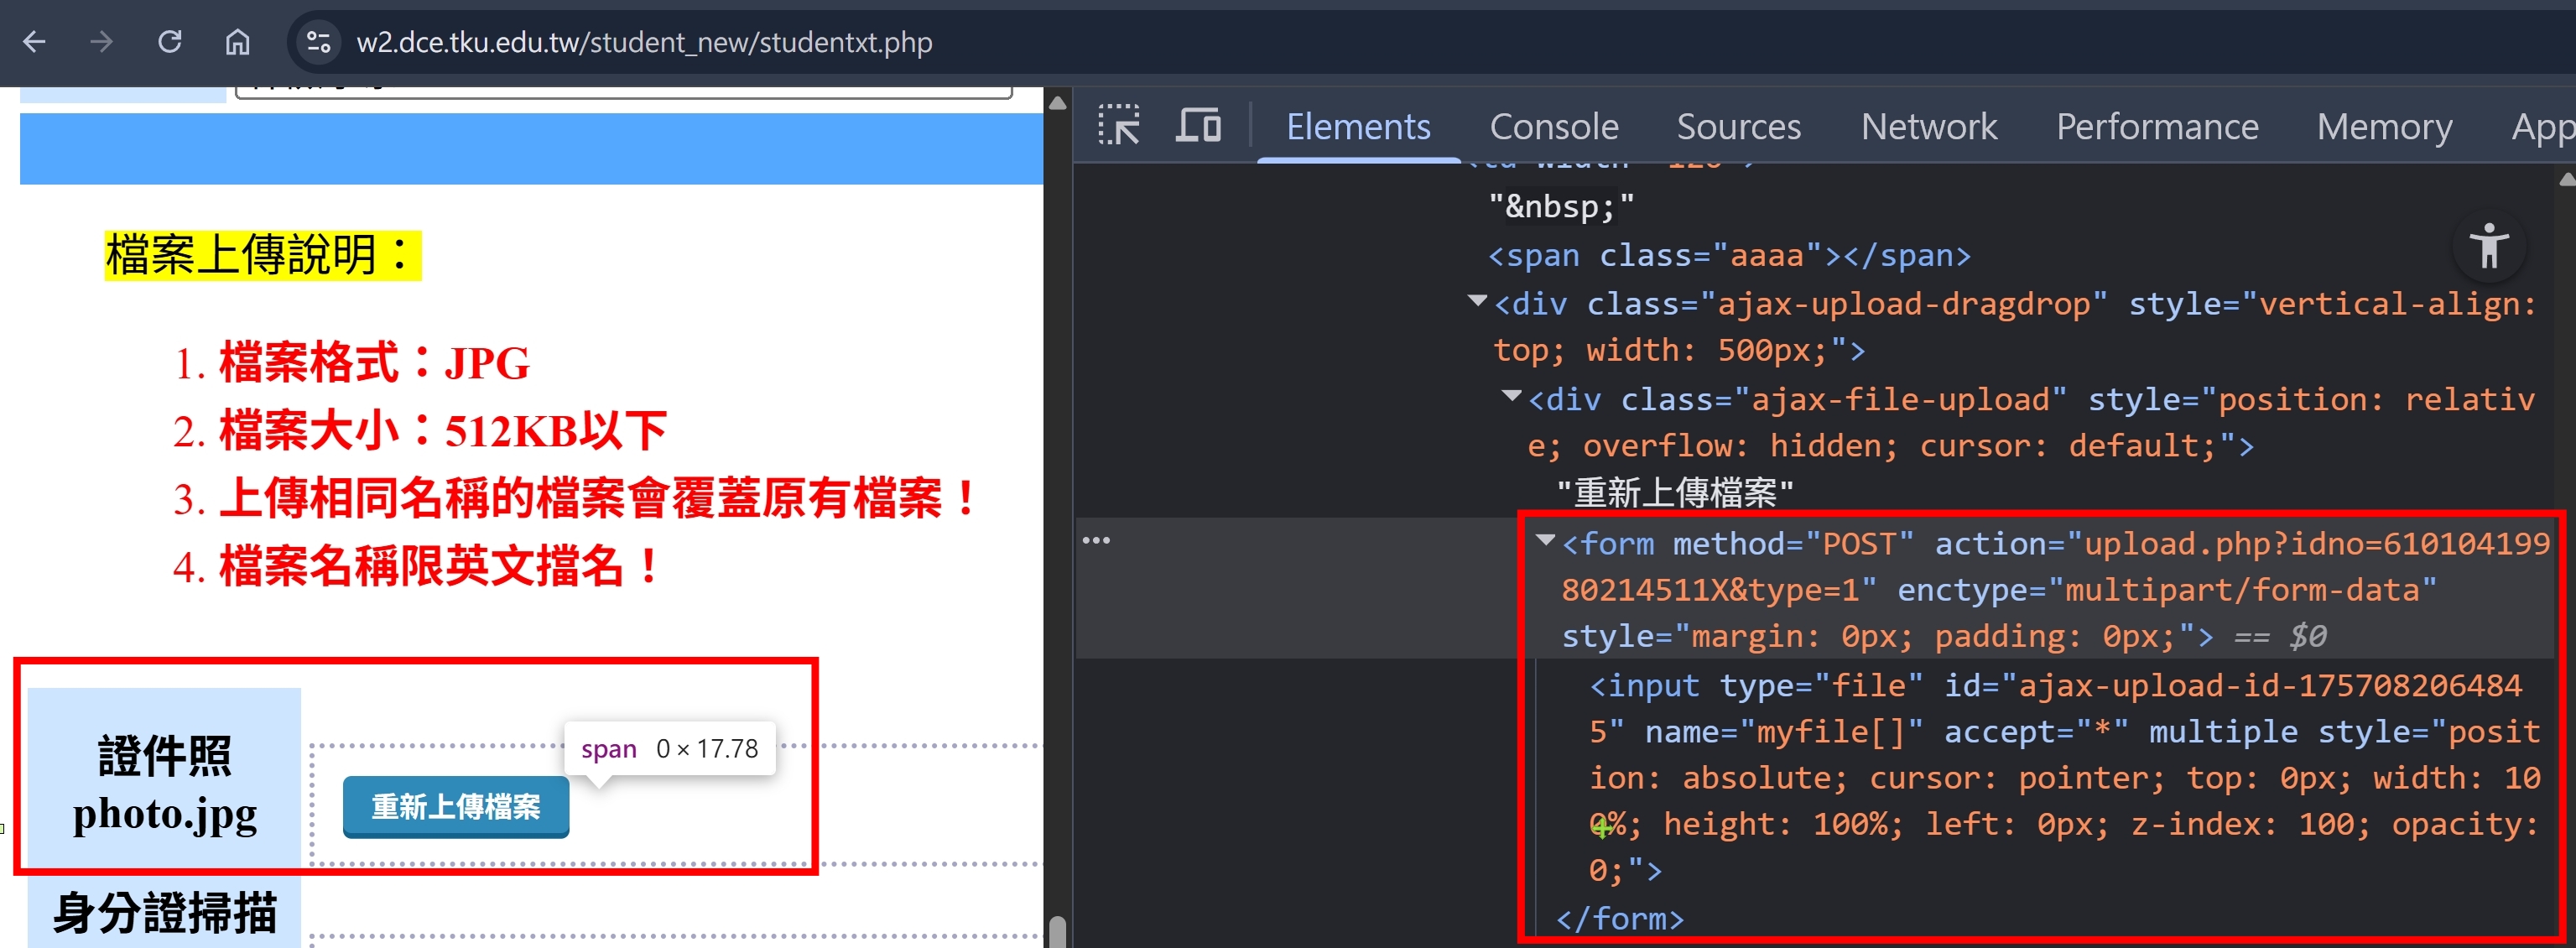Toggle the device toolbar icon in DevTools
Image resolution: width=2576 pixels, height=948 pixels.
coord(1198,126)
